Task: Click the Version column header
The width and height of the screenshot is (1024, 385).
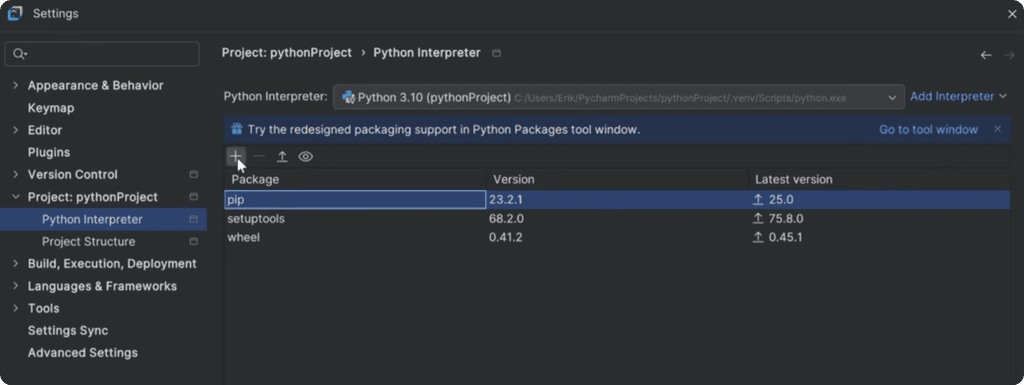Action: tap(617, 179)
